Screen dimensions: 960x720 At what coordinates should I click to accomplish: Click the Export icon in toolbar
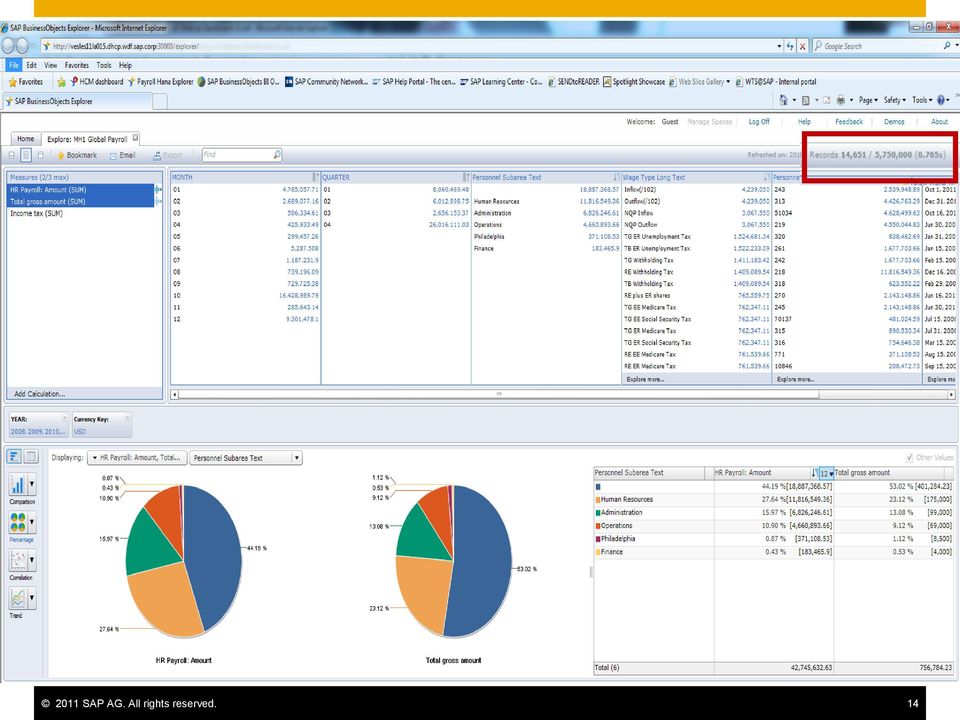pos(157,156)
